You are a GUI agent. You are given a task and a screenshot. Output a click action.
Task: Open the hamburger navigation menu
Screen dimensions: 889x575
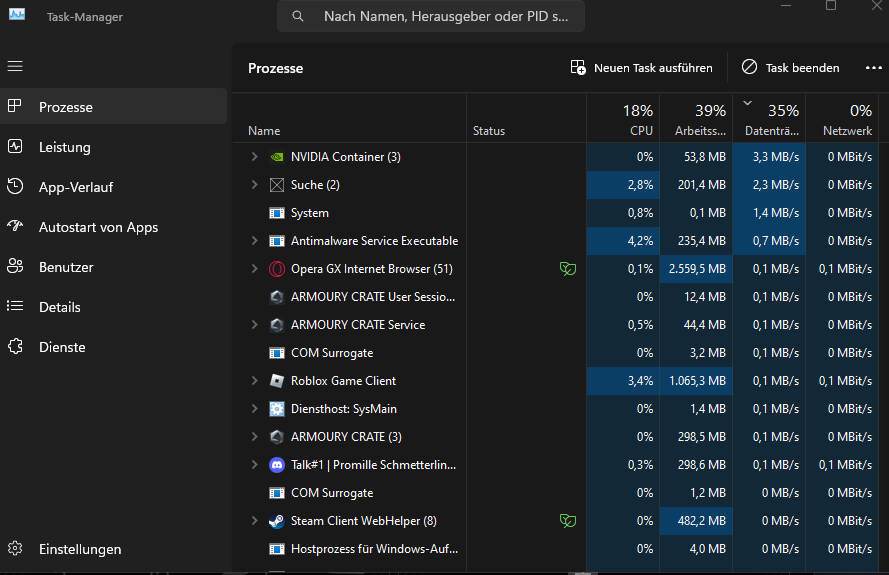(15, 66)
